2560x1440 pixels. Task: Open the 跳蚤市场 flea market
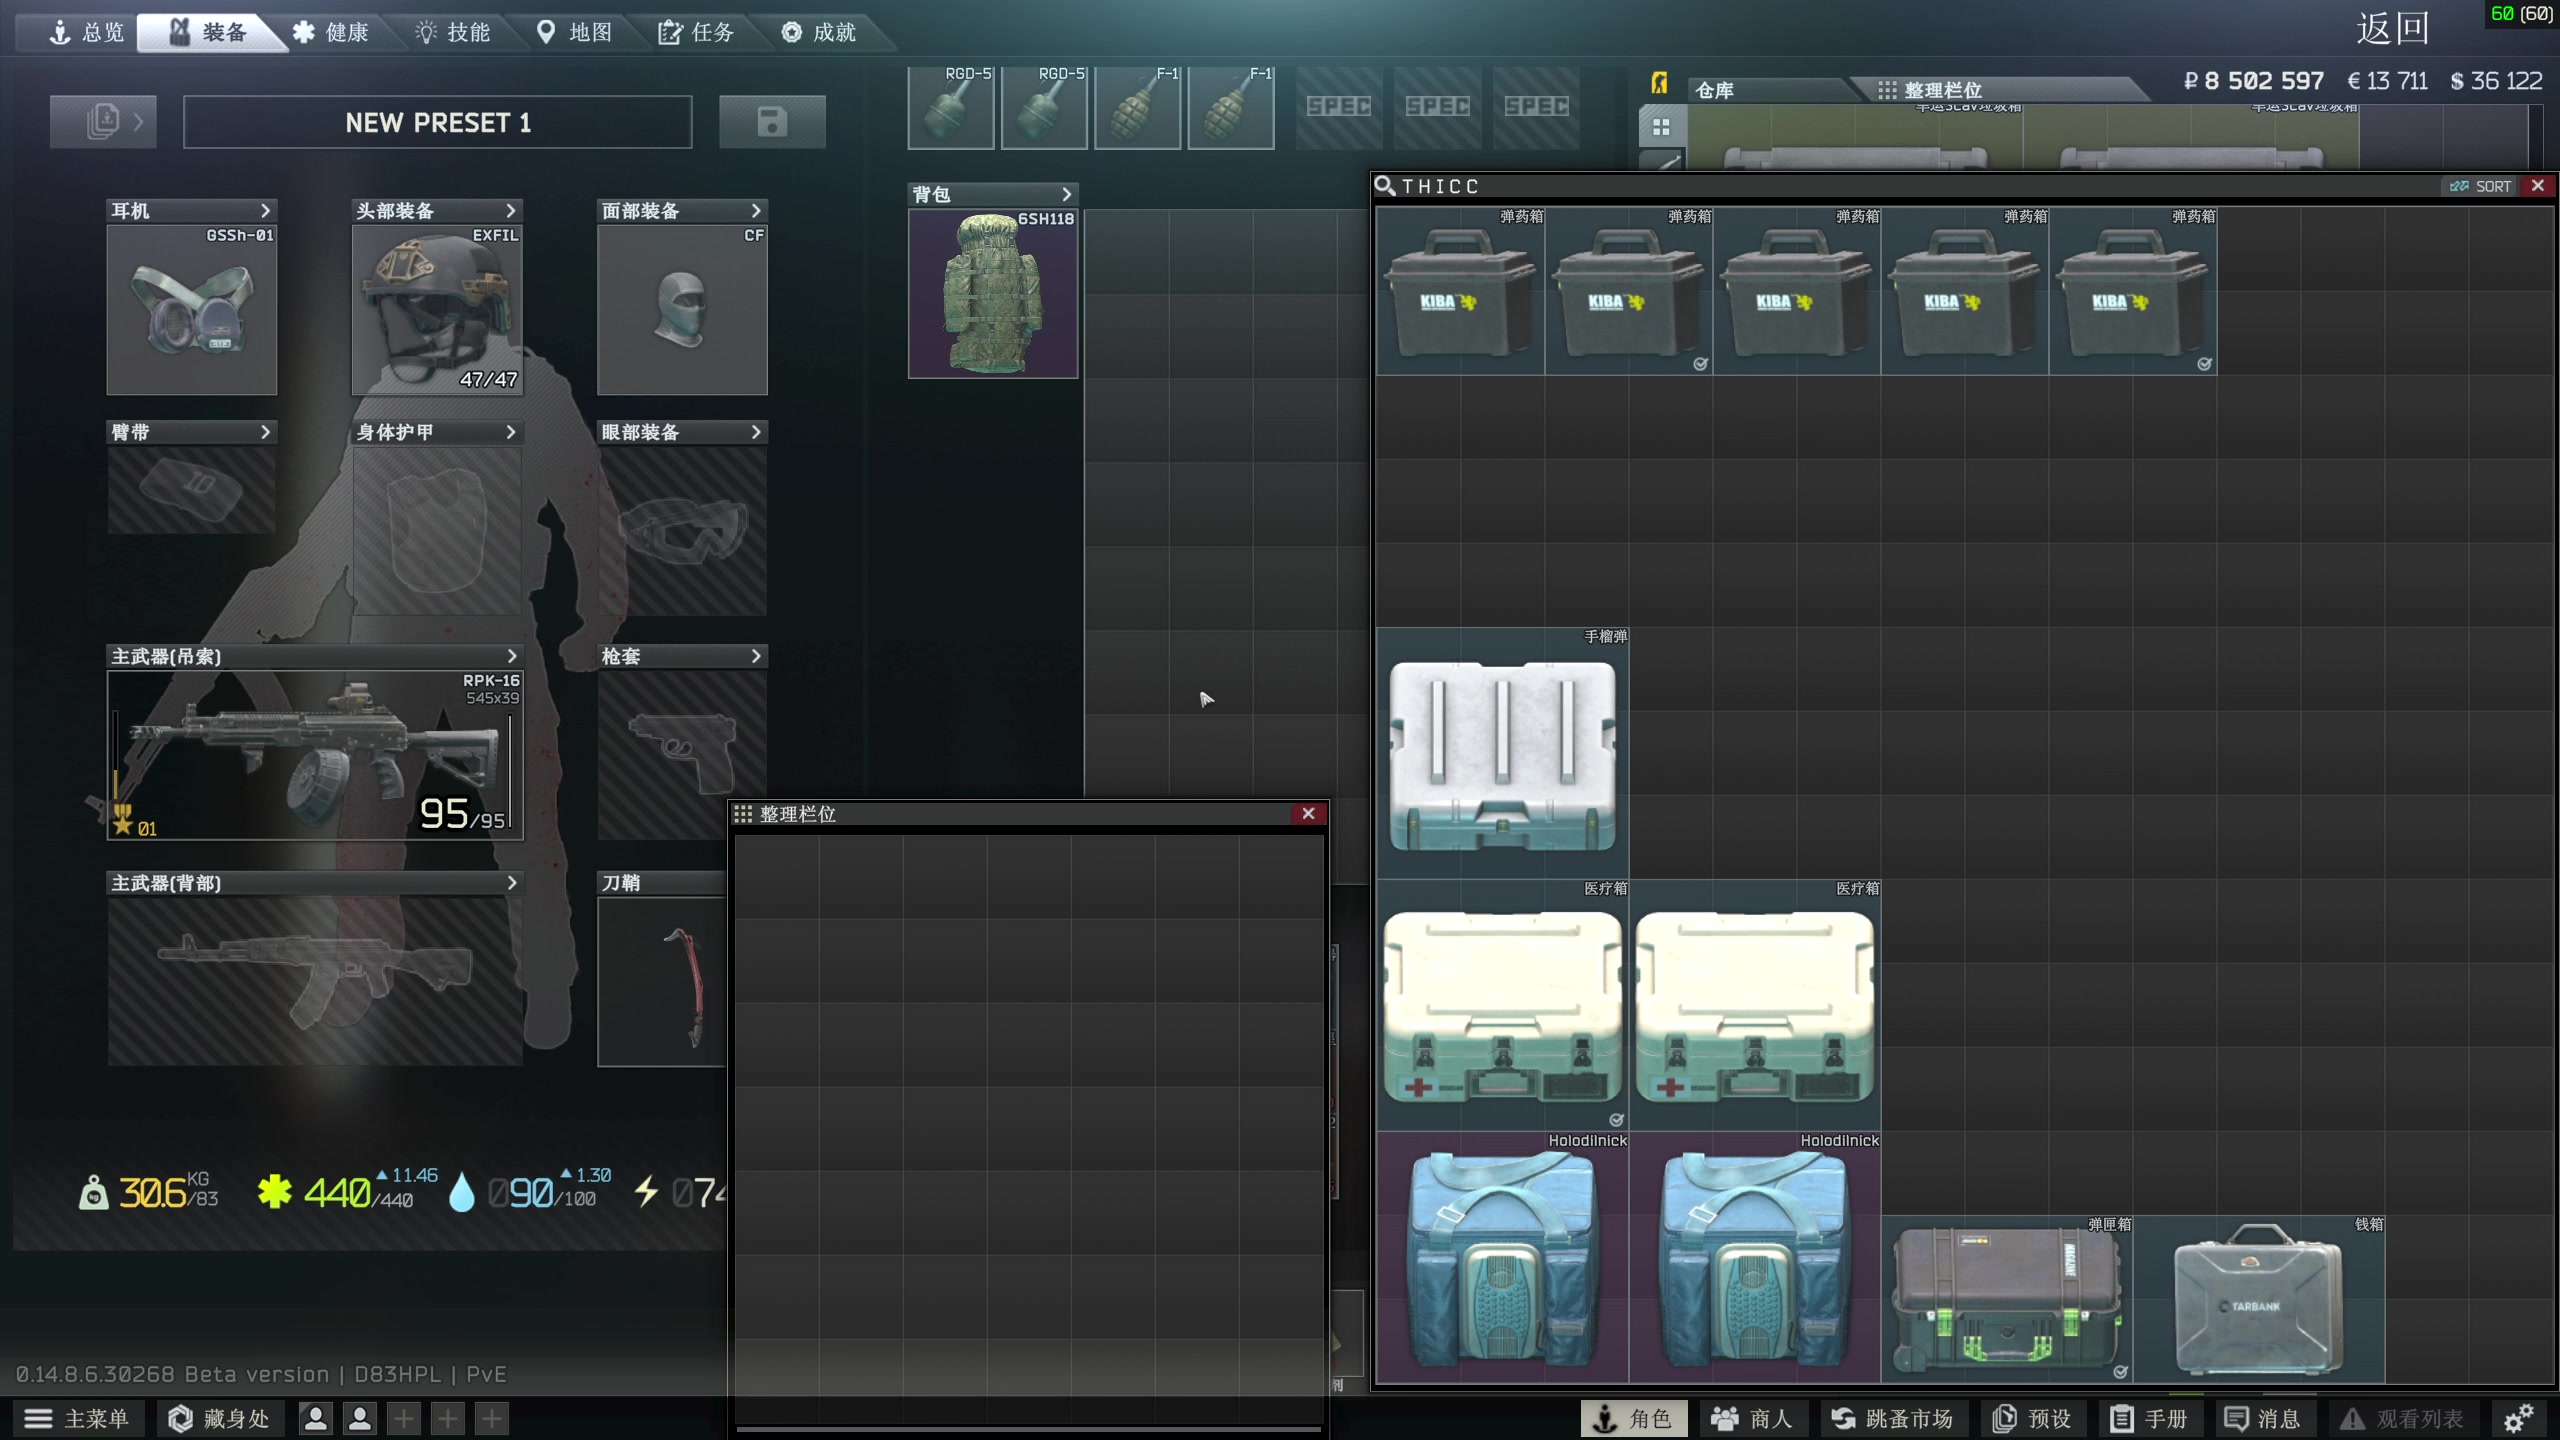coord(1892,1418)
